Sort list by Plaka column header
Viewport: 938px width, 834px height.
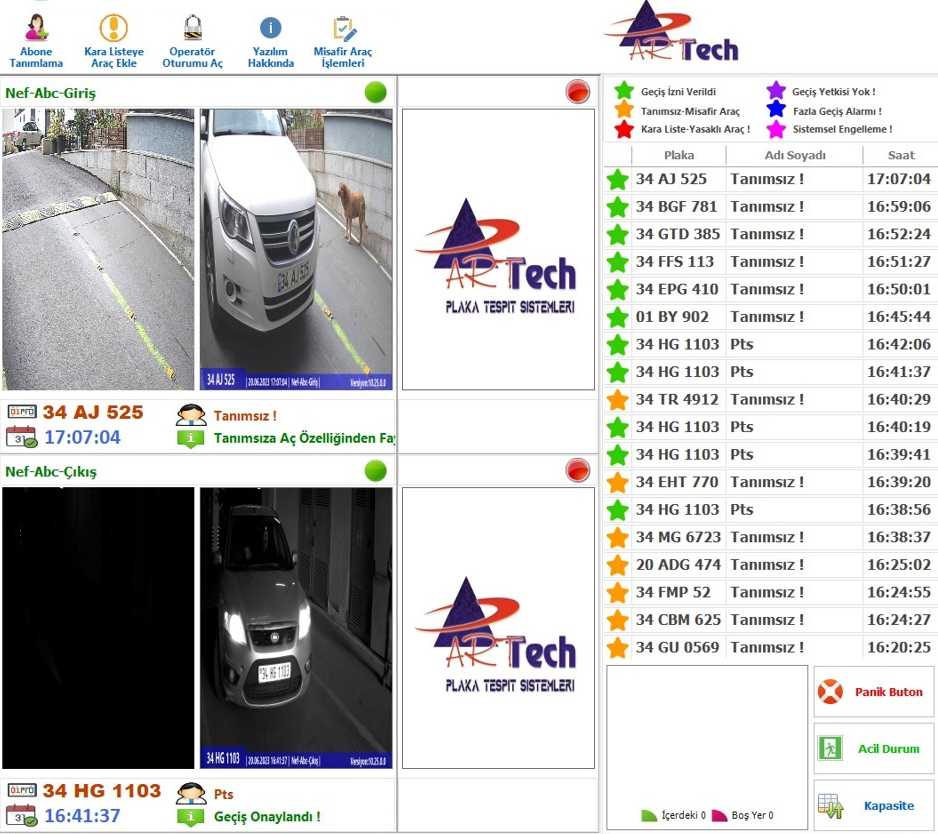(678, 155)
